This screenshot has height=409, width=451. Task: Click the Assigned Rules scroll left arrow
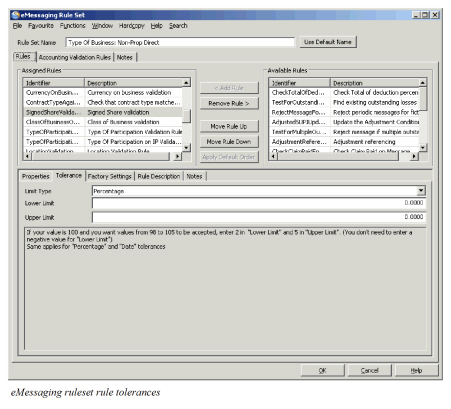coord(27,156)
